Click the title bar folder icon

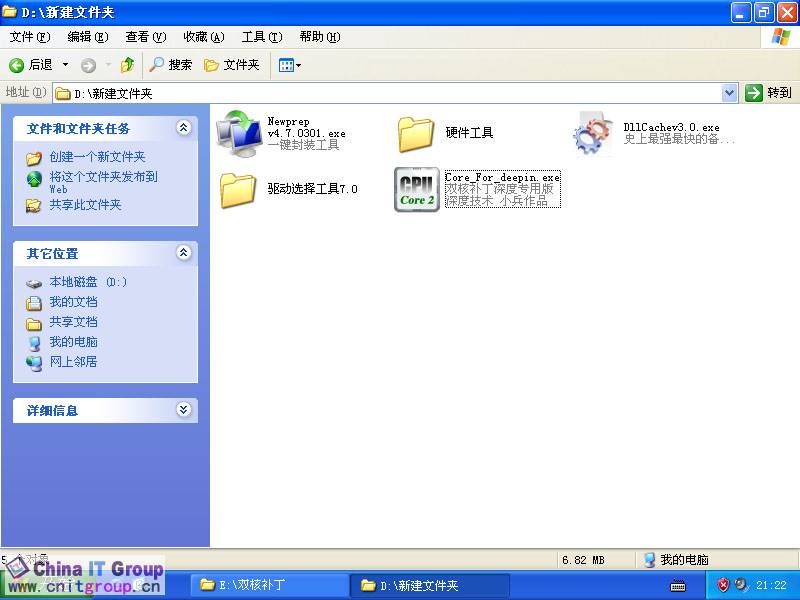(x=10, y=12)
